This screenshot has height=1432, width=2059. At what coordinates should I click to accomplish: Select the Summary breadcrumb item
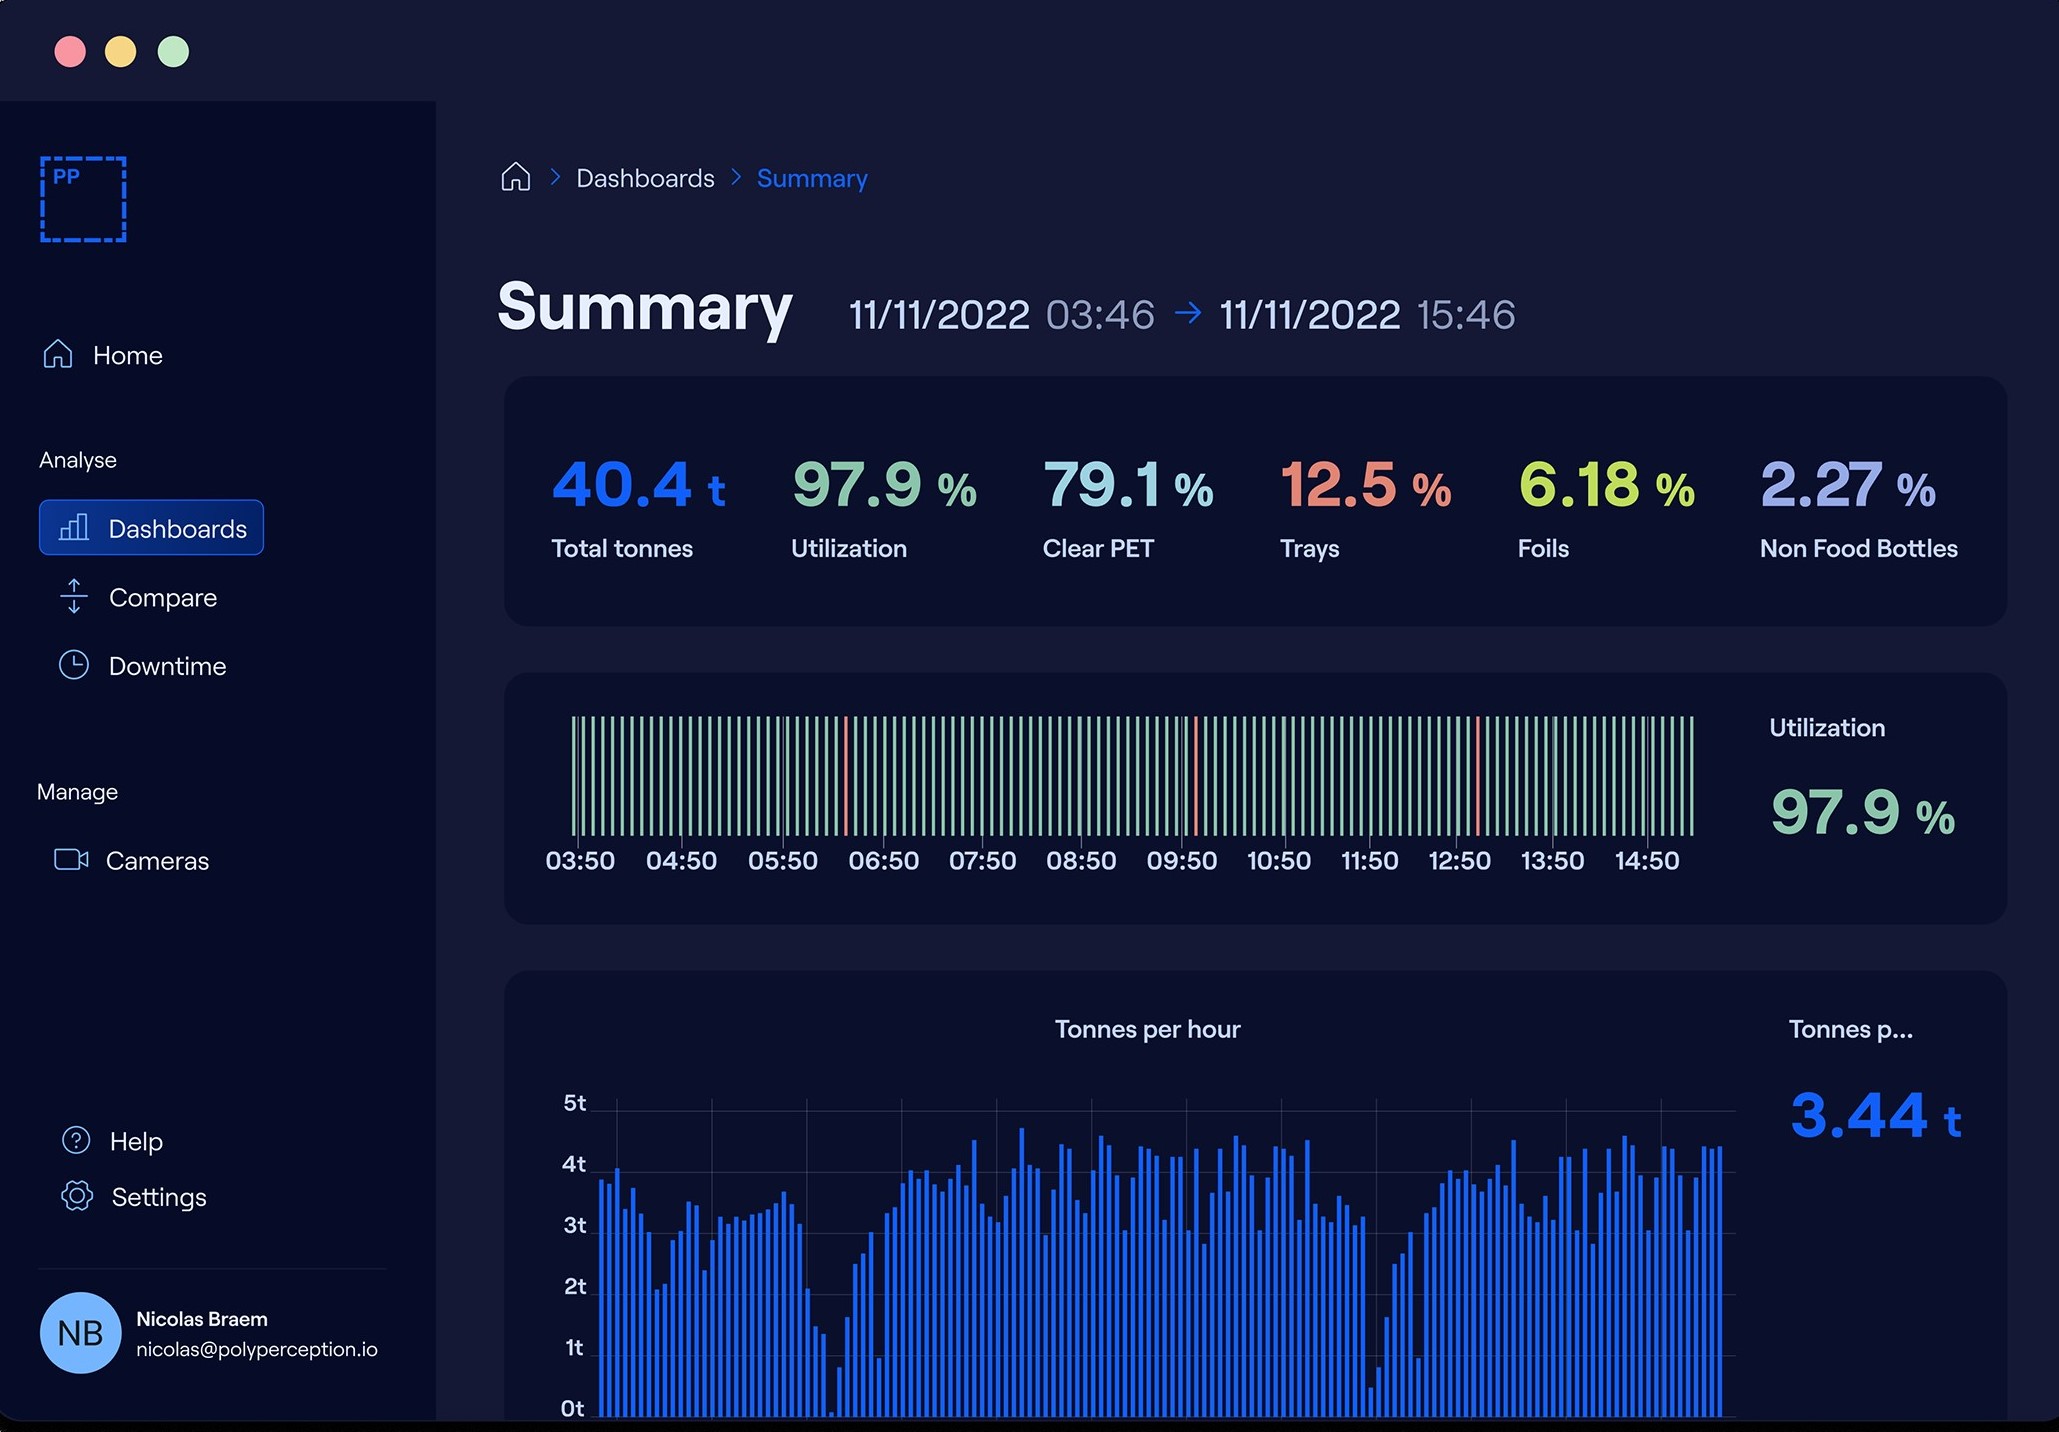tap(811, 178)
